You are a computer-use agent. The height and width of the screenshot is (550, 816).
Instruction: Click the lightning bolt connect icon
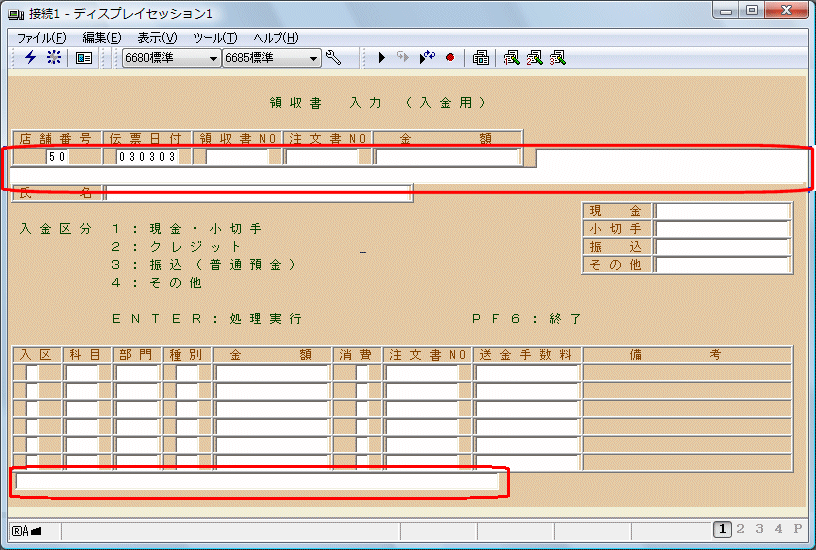(30, 58)
